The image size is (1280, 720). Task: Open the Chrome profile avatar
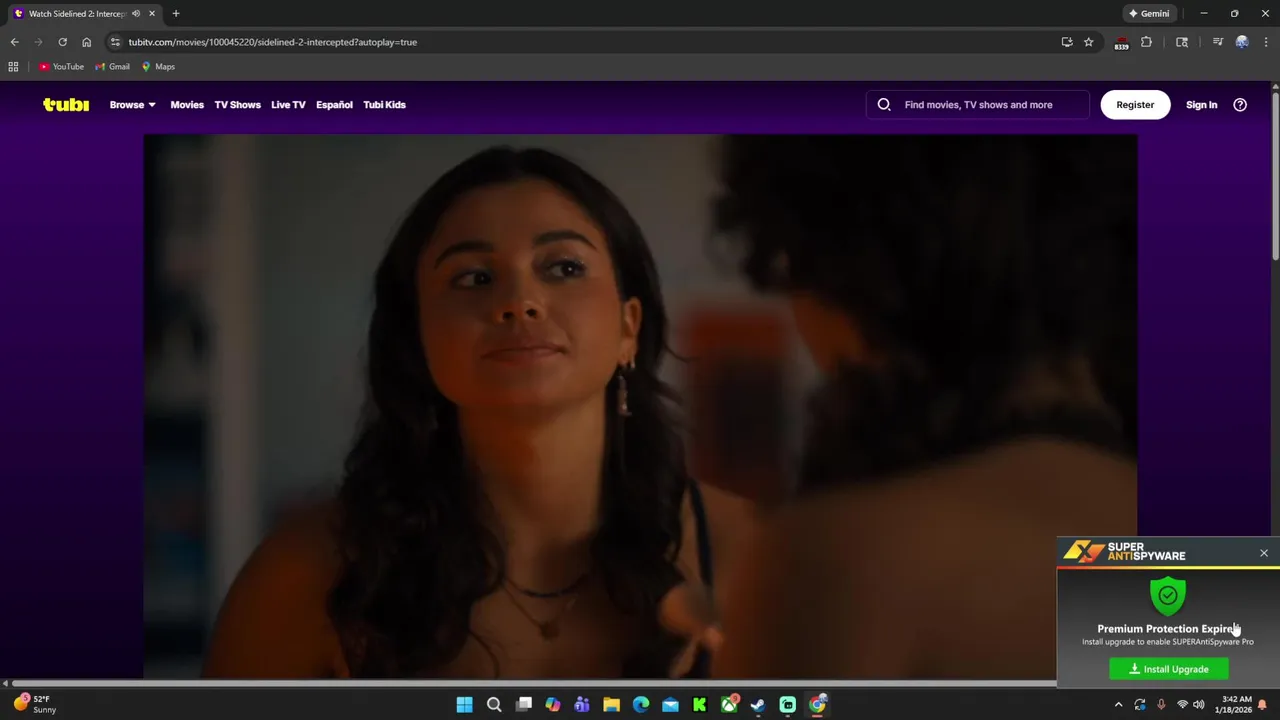pos(1242,42)
